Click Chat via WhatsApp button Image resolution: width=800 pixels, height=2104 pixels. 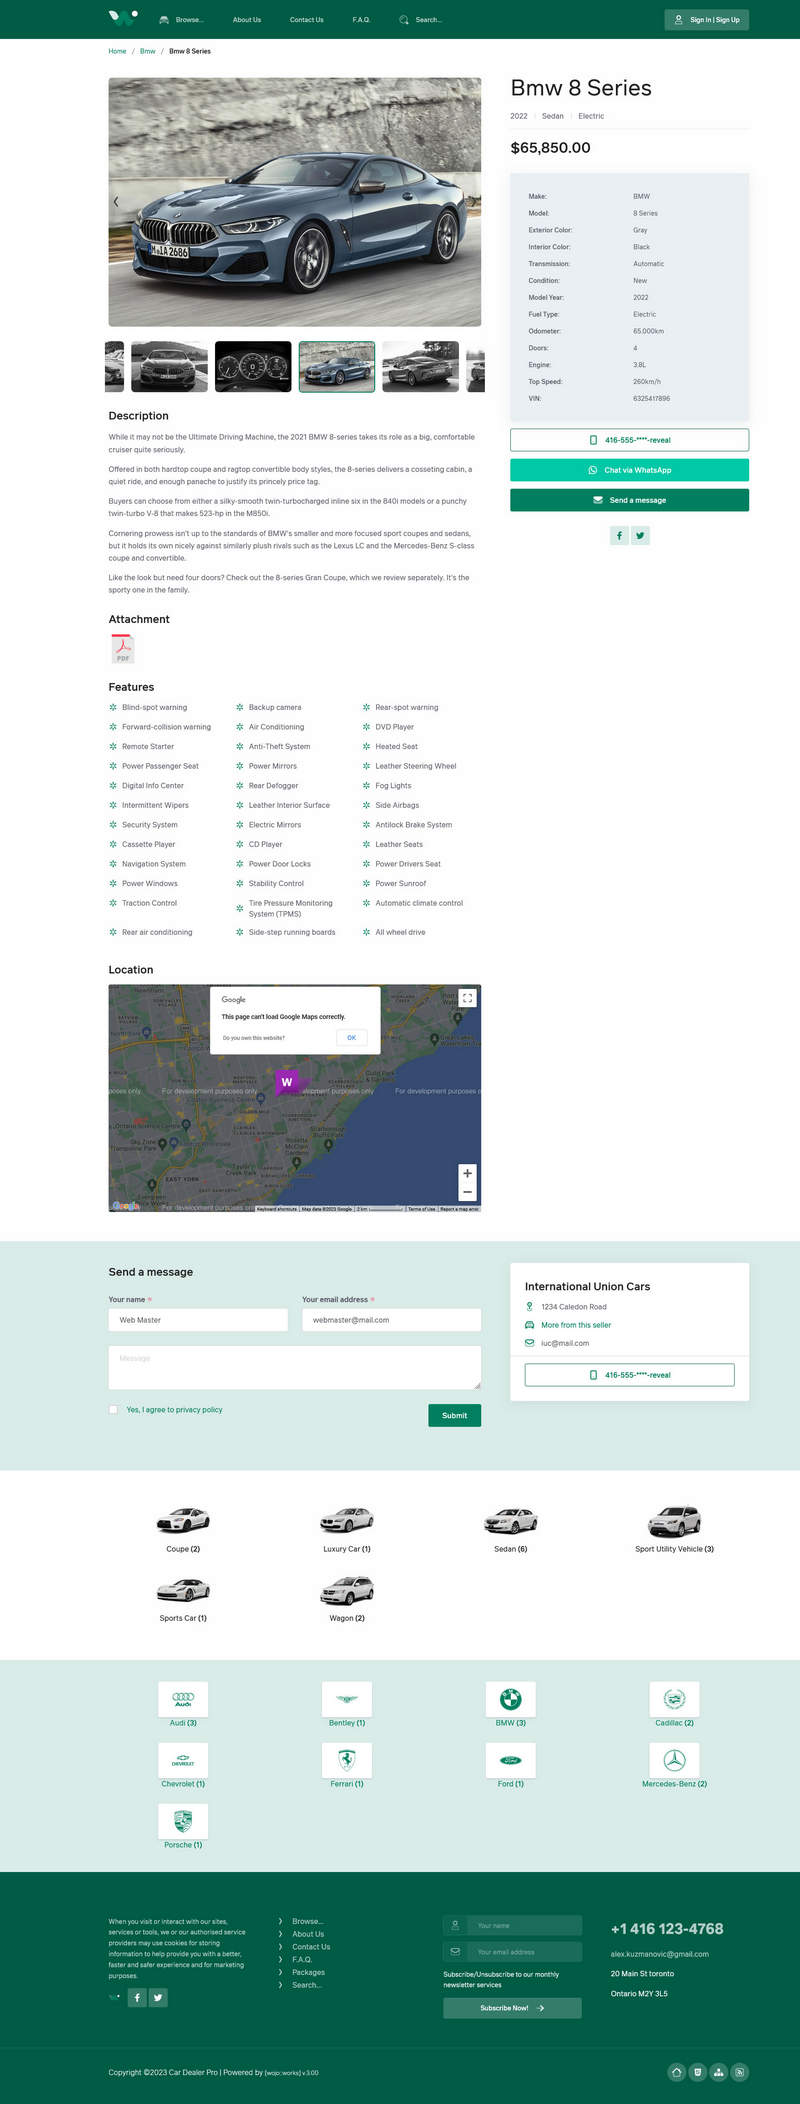point(629,470)
